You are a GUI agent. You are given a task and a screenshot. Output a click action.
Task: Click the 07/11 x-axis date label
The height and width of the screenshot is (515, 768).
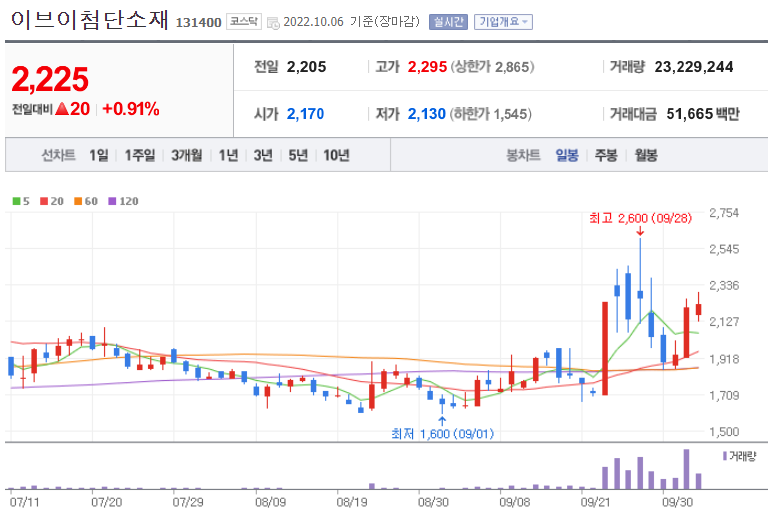(24, 502)
